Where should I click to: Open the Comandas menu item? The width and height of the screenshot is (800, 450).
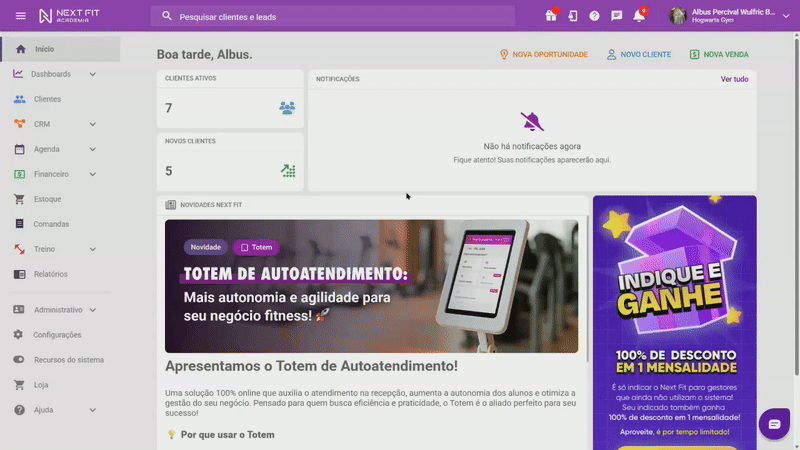point(60,224)
